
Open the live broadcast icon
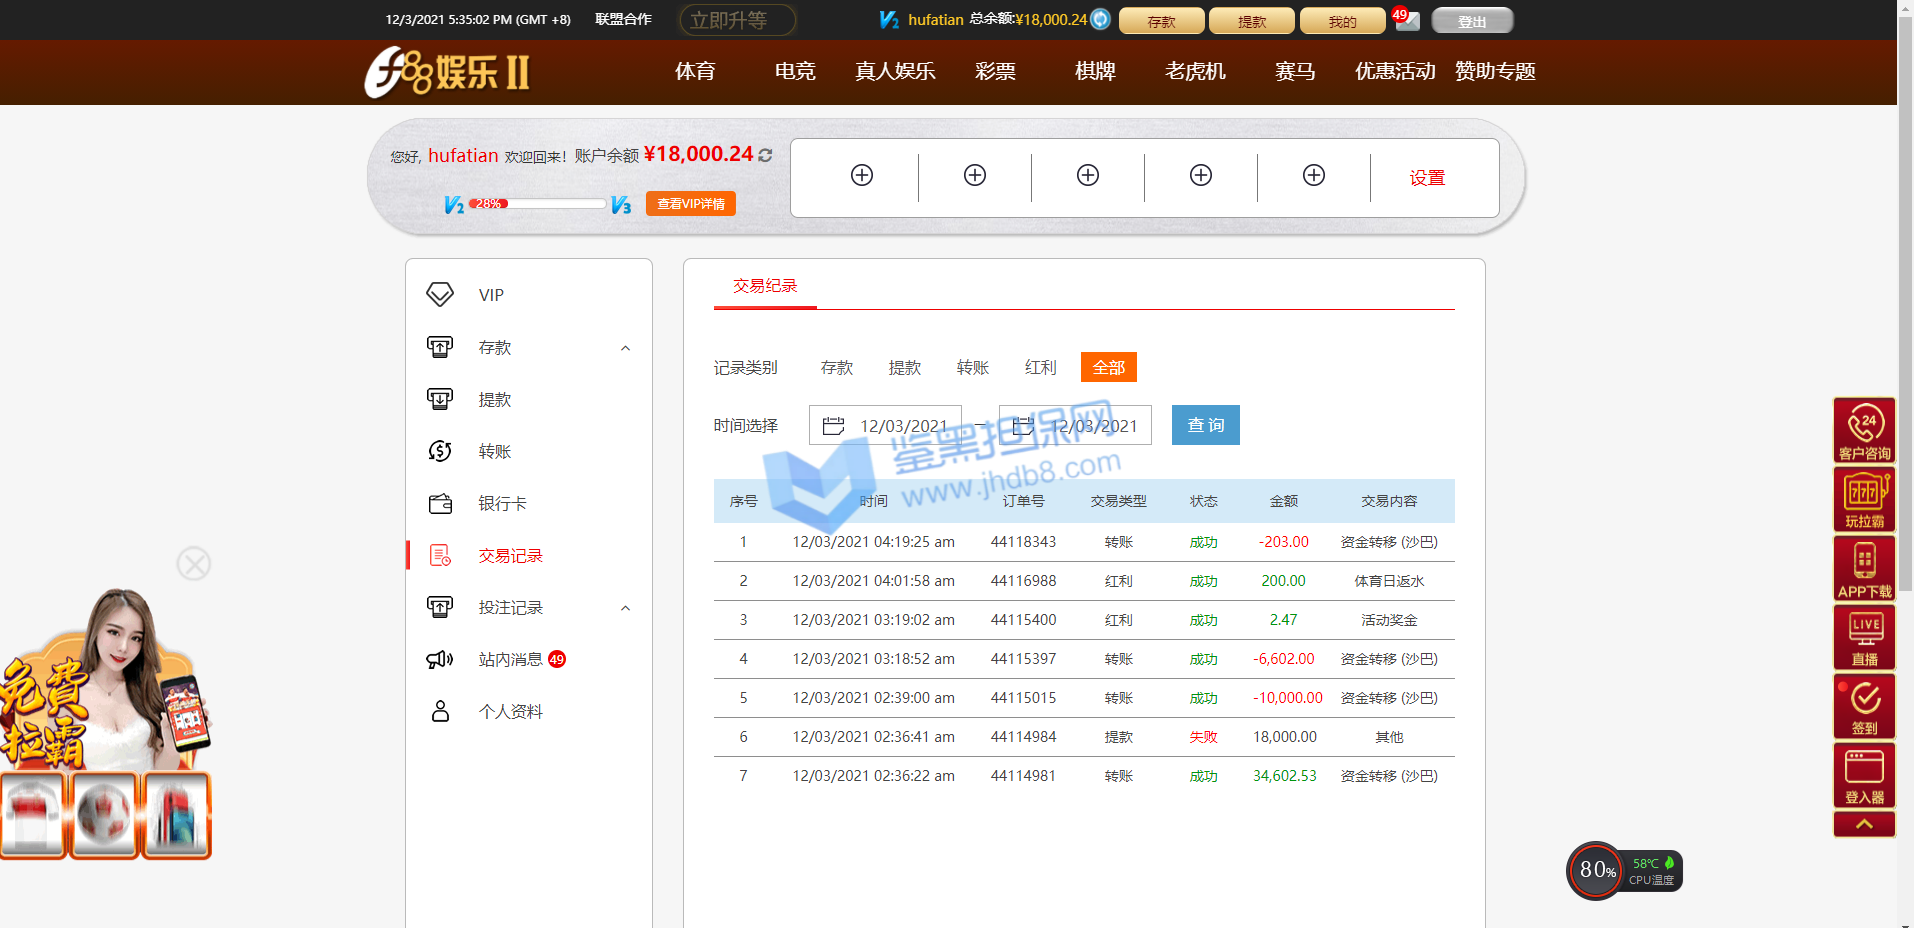point(1864,637)
